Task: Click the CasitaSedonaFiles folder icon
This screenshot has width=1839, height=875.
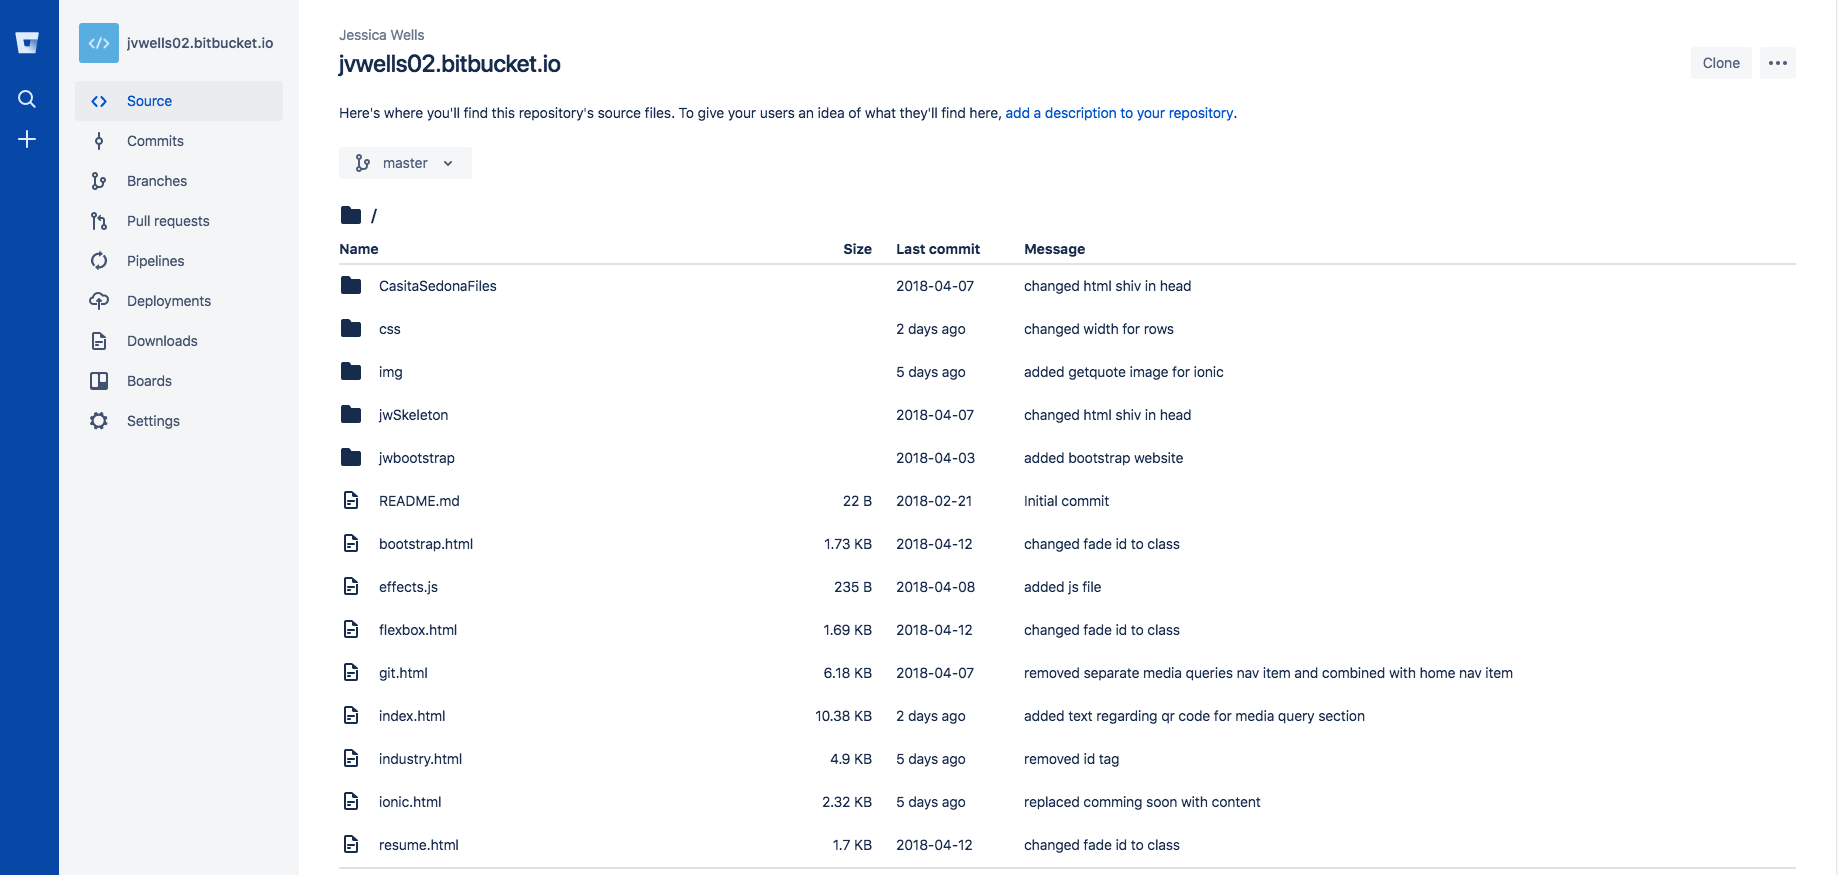Action: click(x=351, y=286)
